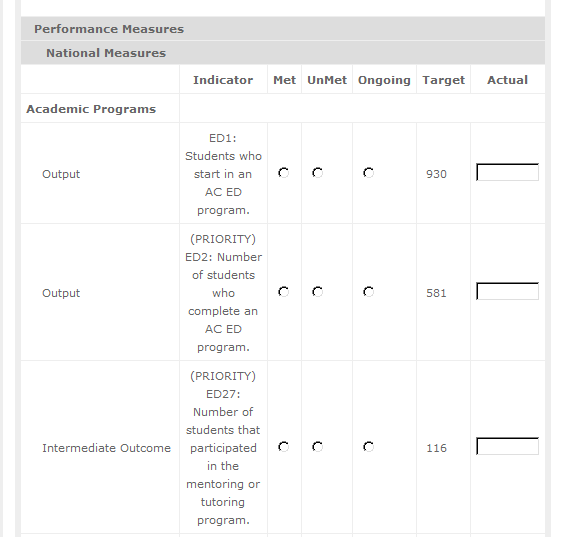This screenshot has width=561, height=537.
Task: Select Met for ED1 students indicator
Action: pos(284,173)
